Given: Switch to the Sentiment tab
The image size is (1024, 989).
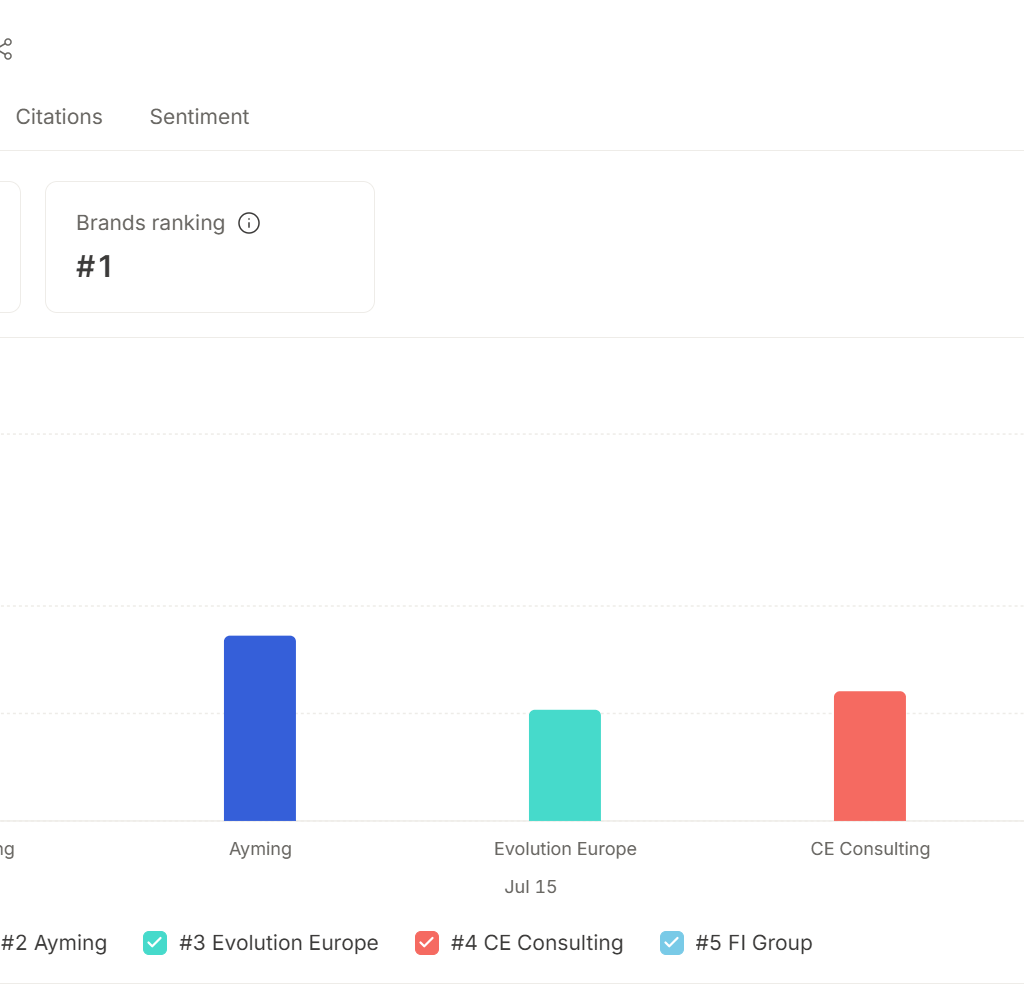Looking at the screenshot, I should 199,117.
